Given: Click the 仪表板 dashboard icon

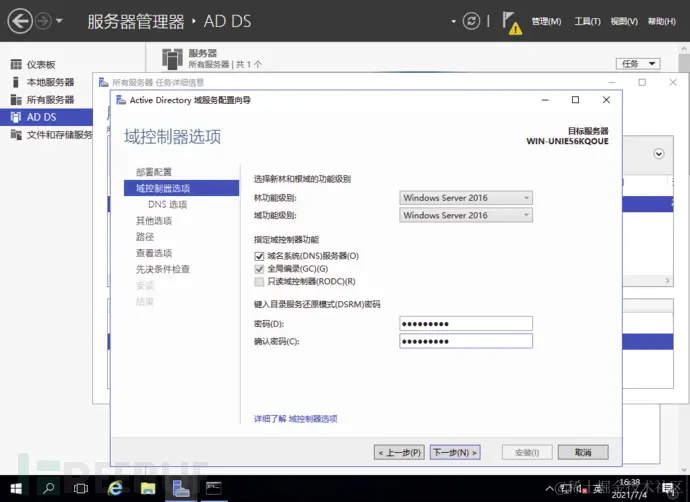Looking at the screenshot, I should click(16, 65).
